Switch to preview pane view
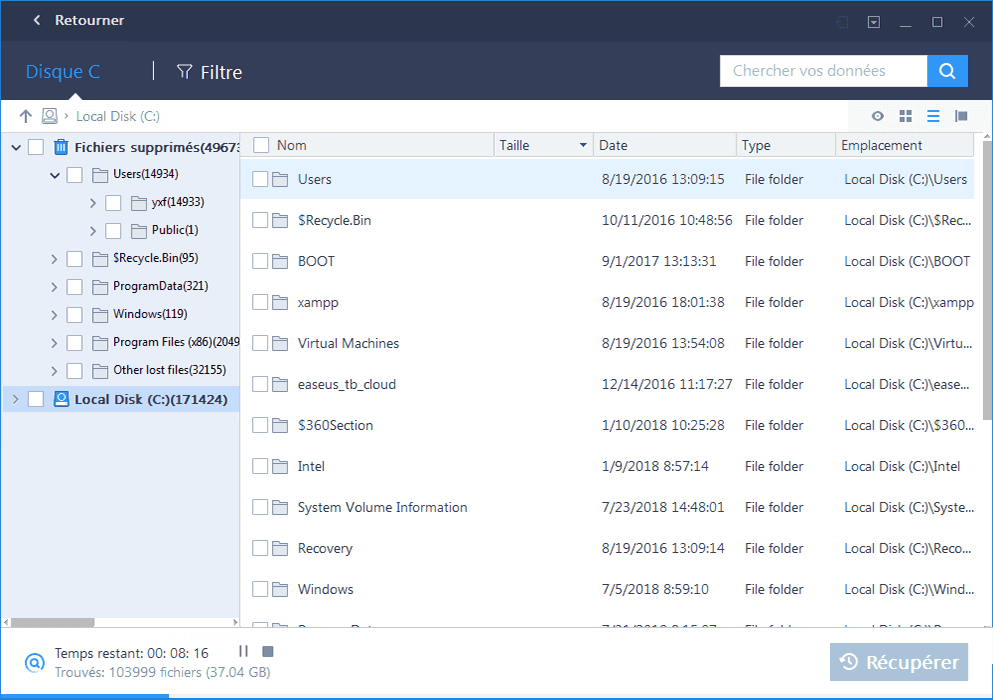The height and width of the screenshot is (700, 993). click(961, 116)
